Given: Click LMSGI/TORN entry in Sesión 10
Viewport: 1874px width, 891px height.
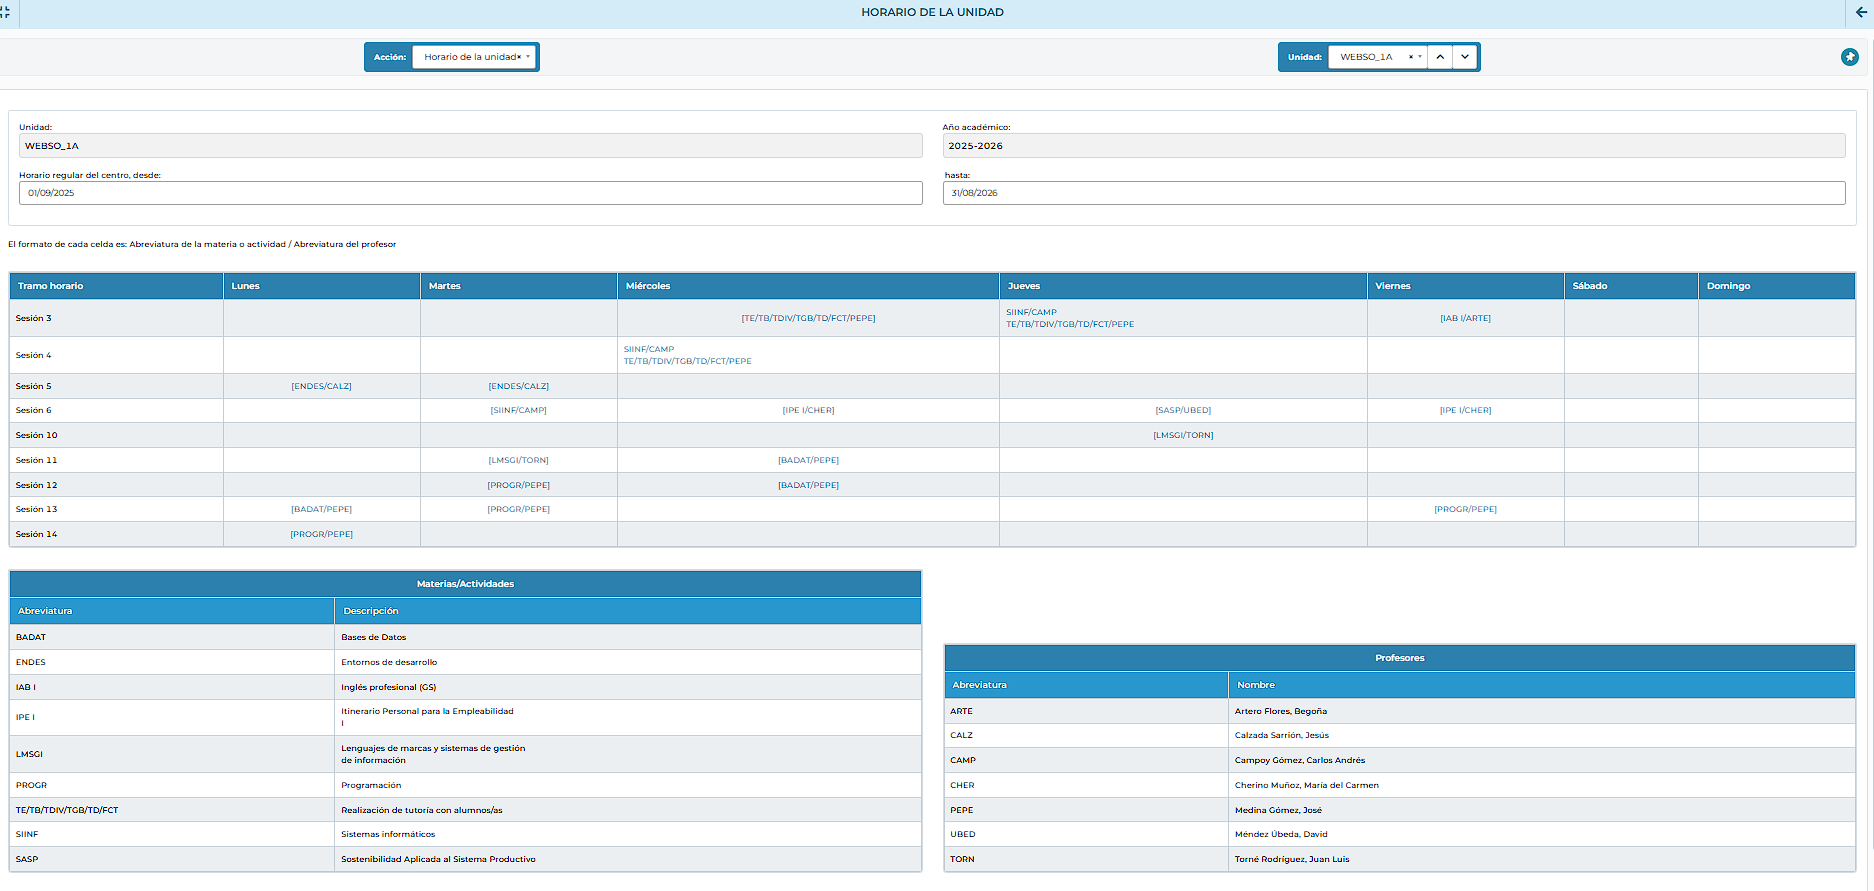Looking at the screenshot, I should (1183, 435).
